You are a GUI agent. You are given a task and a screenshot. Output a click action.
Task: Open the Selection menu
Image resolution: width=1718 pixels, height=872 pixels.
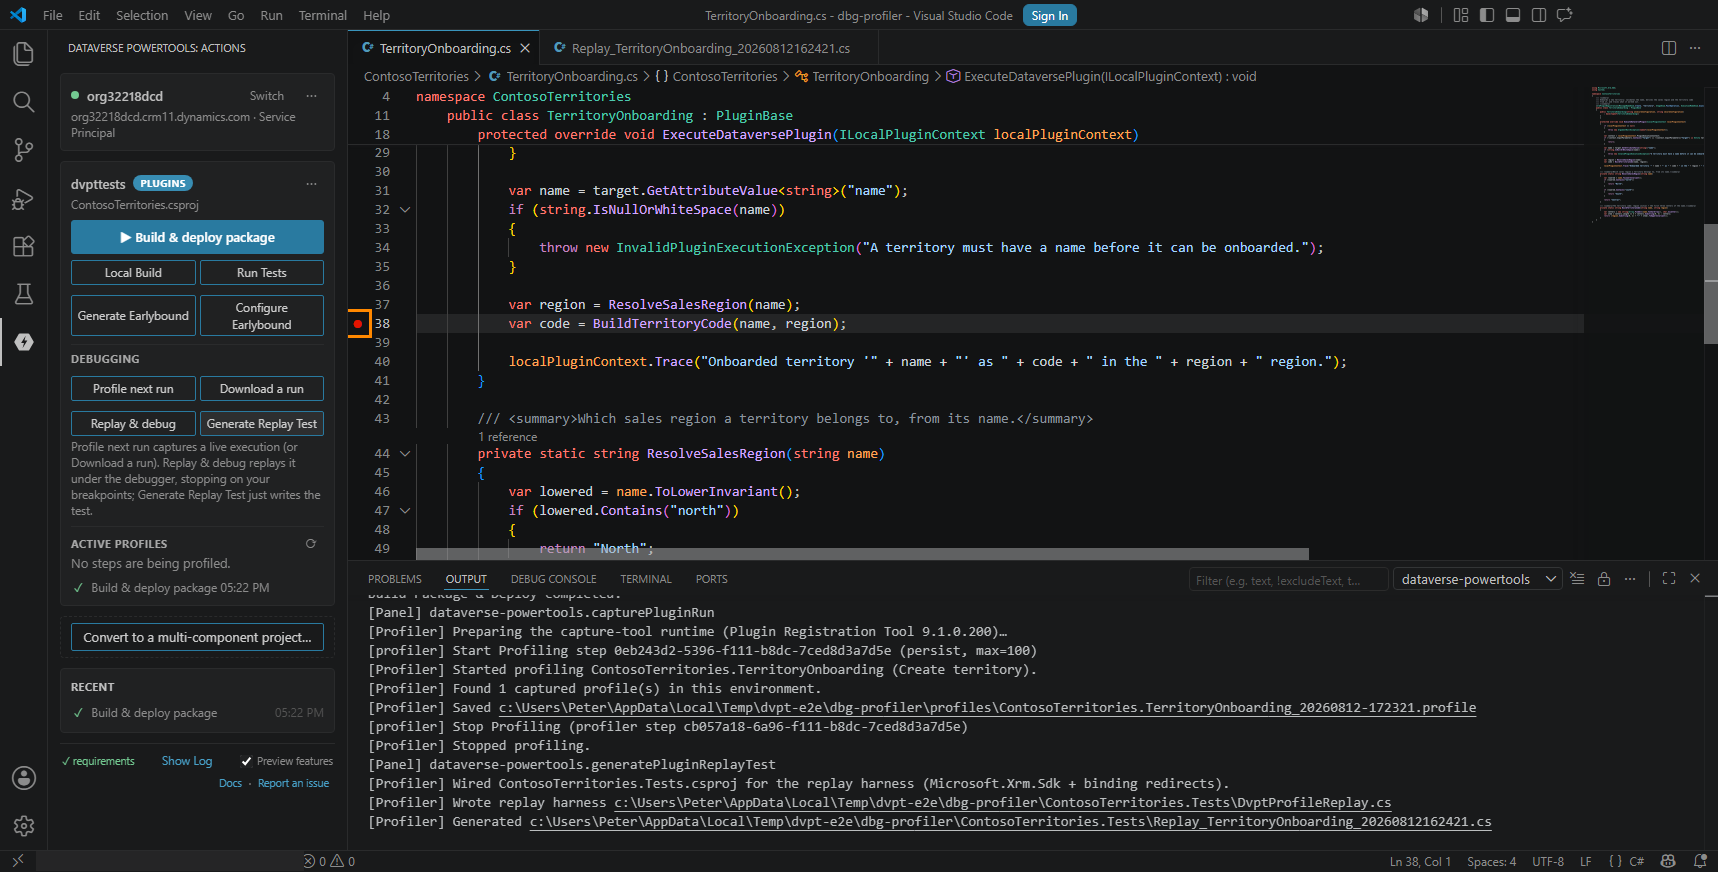pyautogui.click(x=142, y=15)
